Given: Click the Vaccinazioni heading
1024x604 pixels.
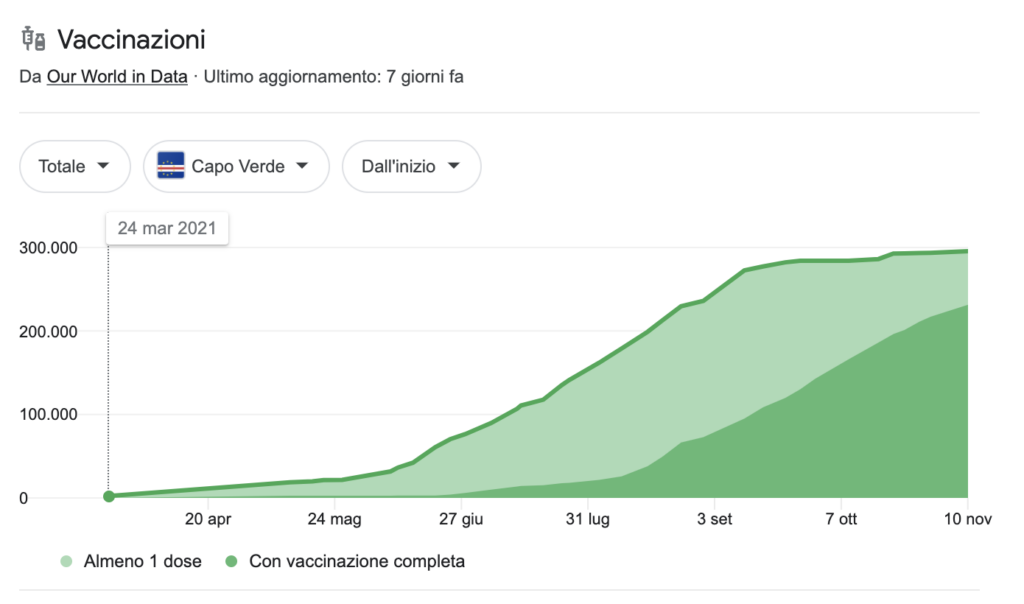Looking at the screenshot, I should coord(131,40).
